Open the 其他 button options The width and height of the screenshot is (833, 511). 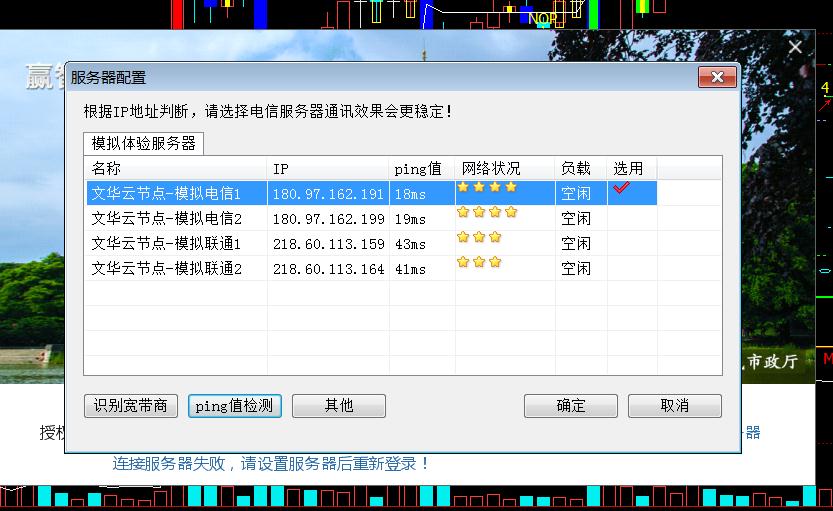pos(339,405)
